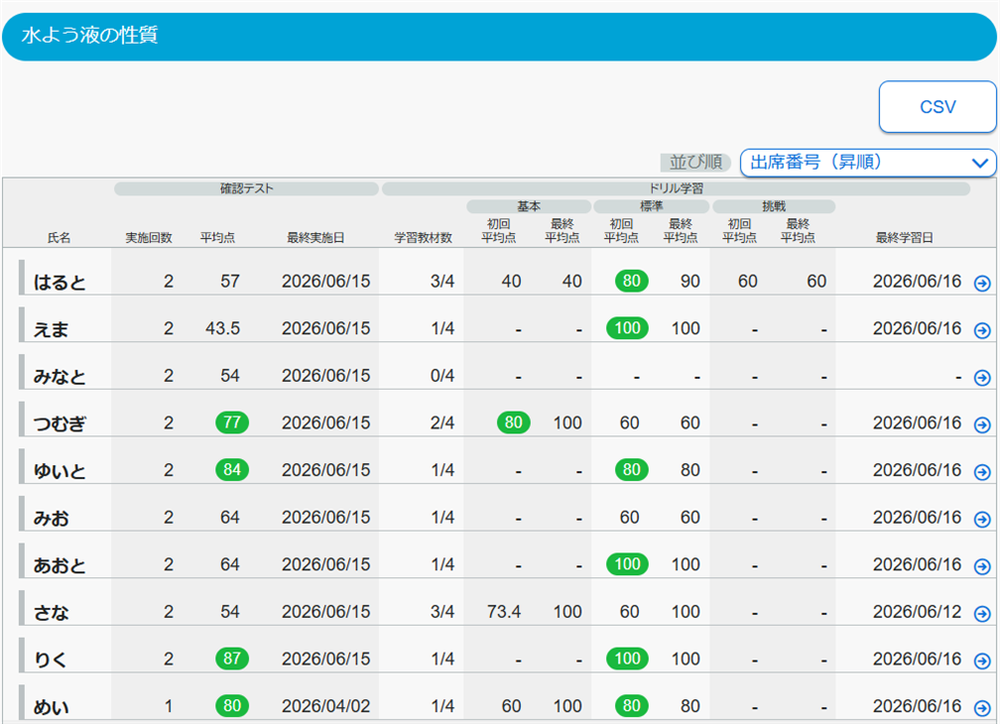Click the ドリル学習 group header
The image size is (1000, 724).
[676, 189]
